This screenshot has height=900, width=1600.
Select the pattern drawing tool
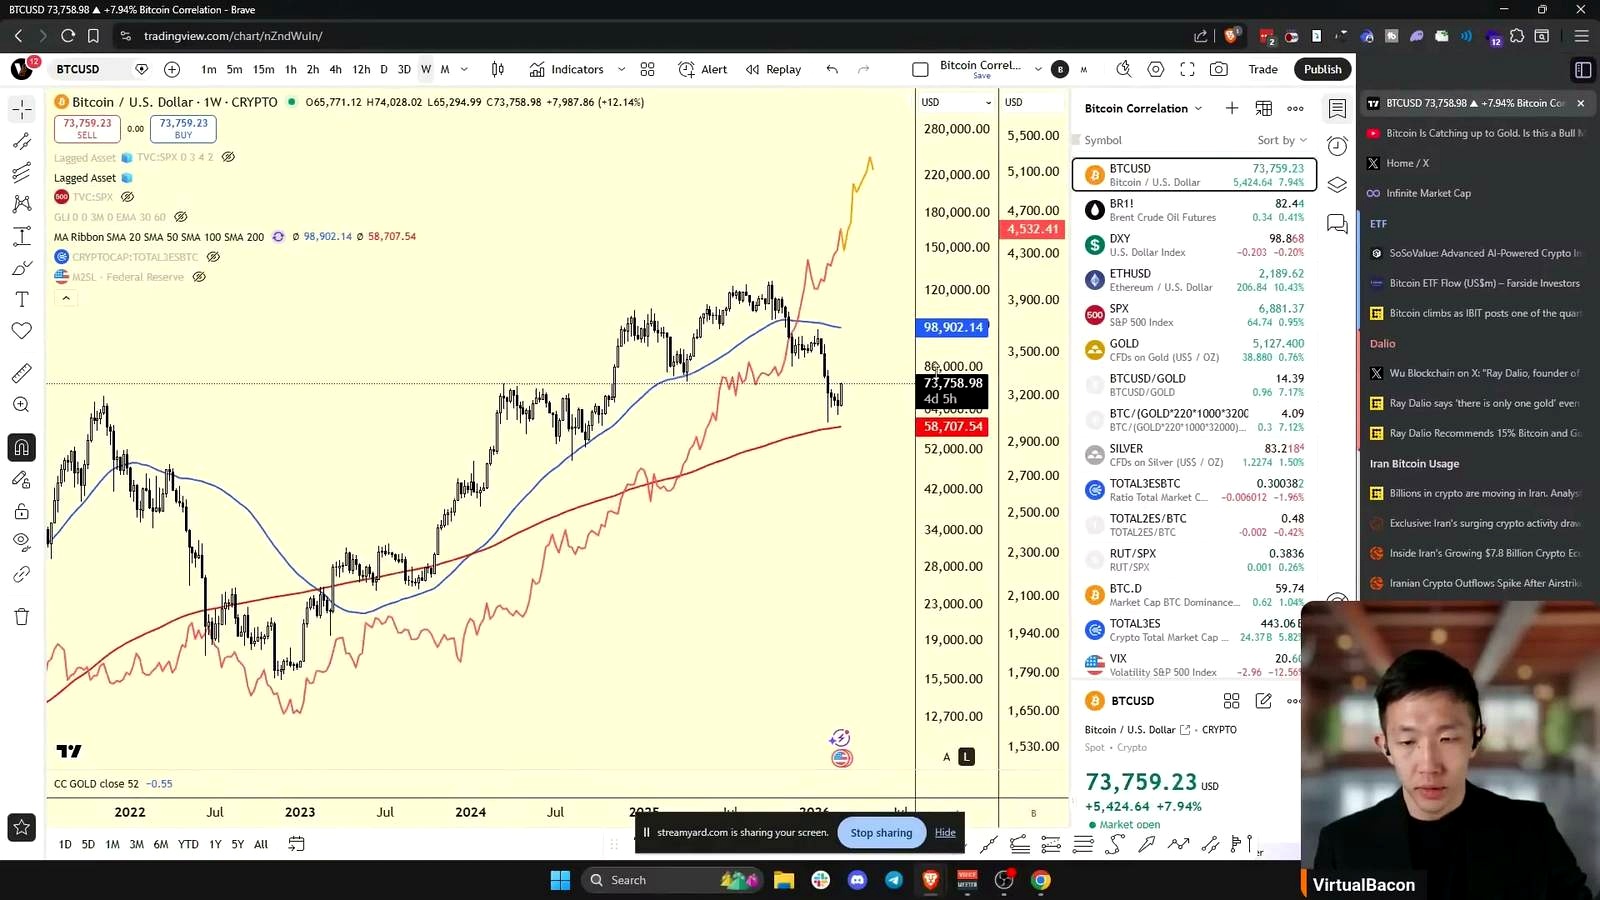point(22,204)
